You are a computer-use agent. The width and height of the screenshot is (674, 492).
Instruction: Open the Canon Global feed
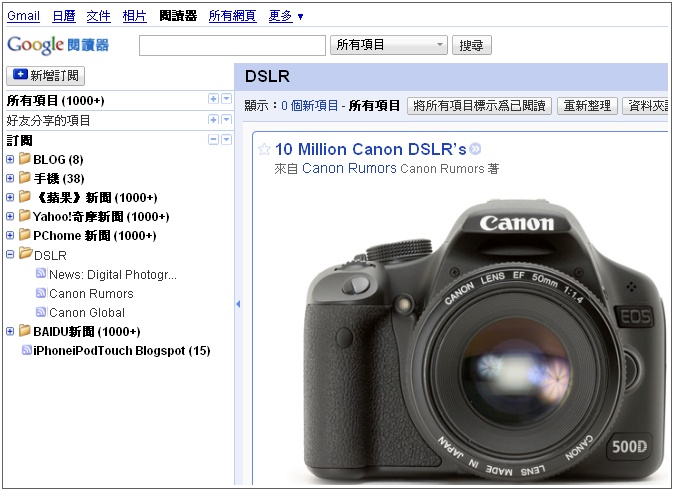point(87,312)
